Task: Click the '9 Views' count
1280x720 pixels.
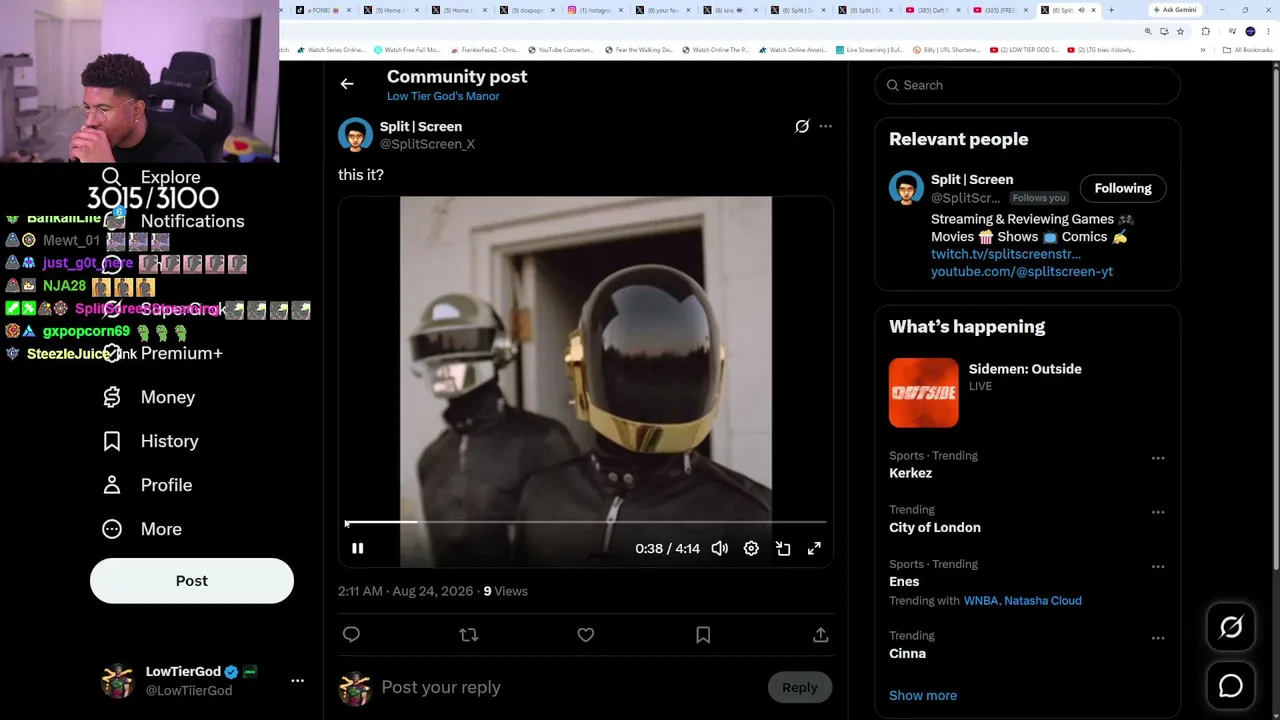Action: point(505,591)
